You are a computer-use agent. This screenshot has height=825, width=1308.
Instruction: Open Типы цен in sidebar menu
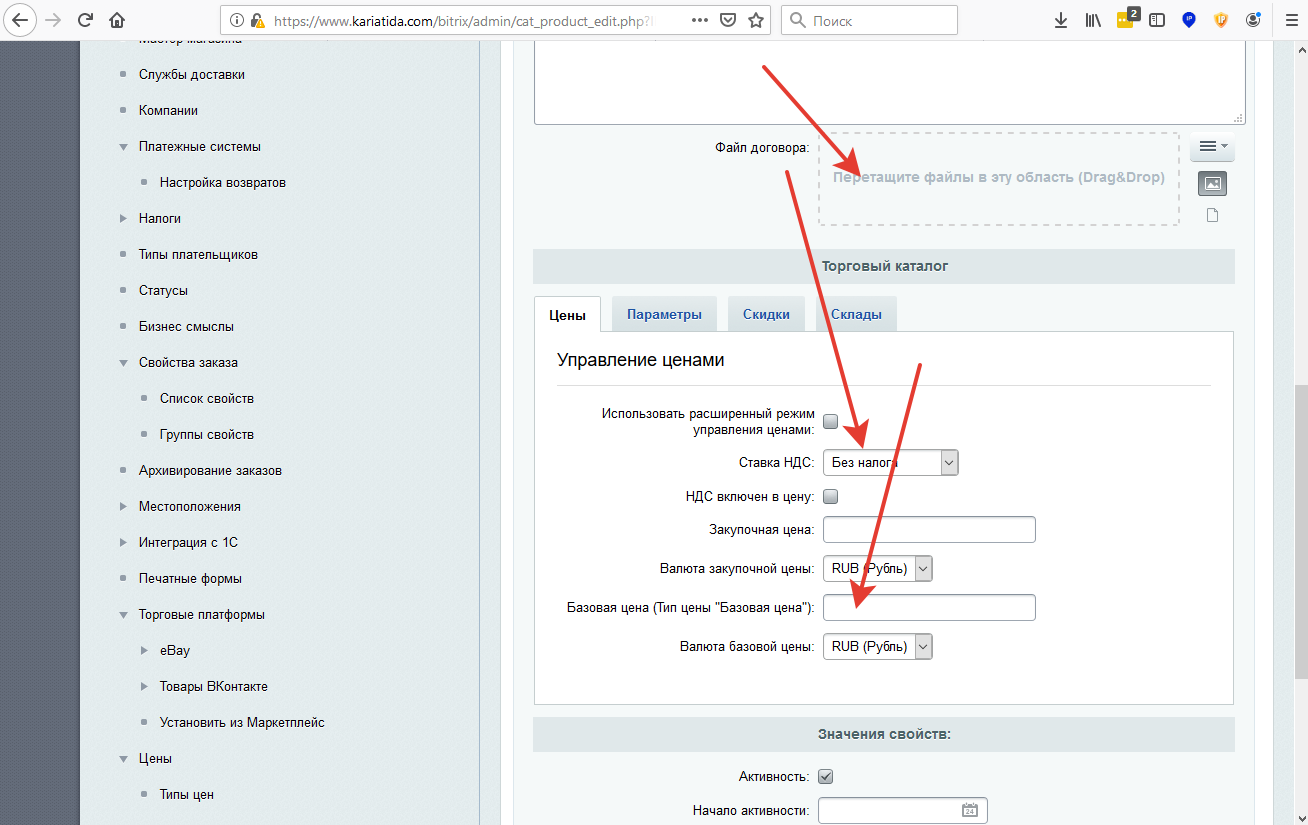186,794
